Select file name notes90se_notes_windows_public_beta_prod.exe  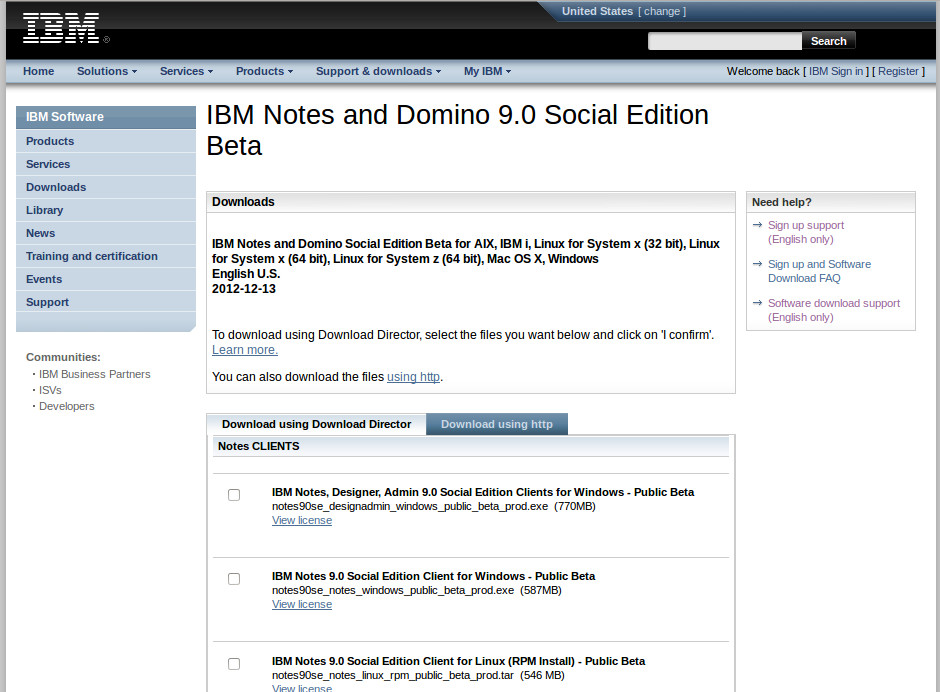pyautogui.click(x=393, y=590)
